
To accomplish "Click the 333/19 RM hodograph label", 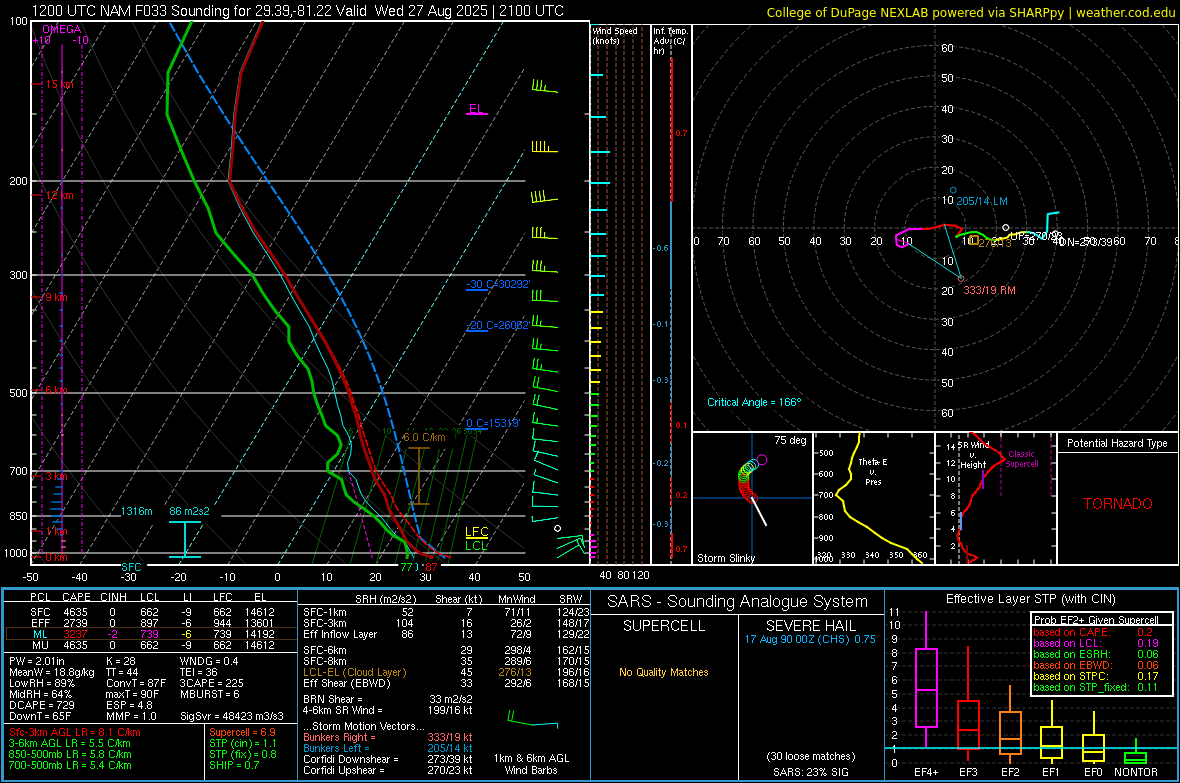I will coord(990,290).
